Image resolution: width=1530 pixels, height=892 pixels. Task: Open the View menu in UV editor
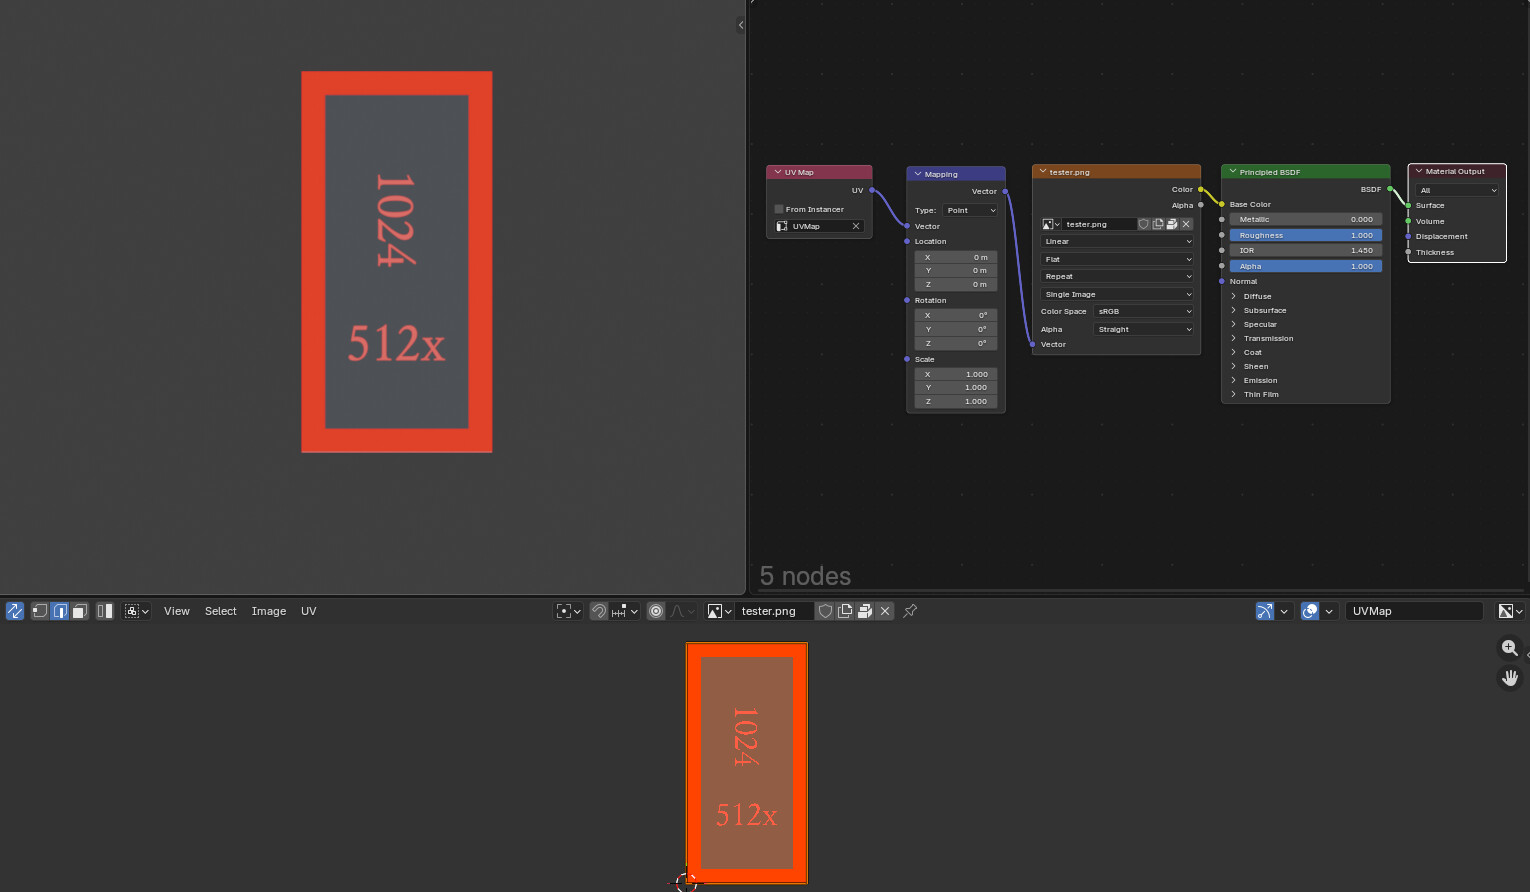pyautogui.click(x=177, y=611)
